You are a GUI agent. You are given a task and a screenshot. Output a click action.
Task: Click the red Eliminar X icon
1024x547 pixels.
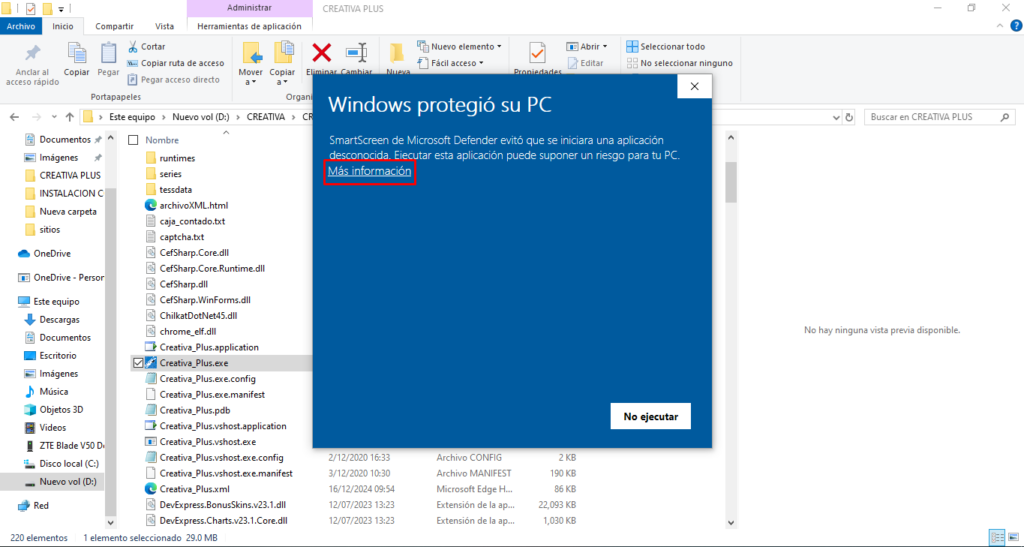point(321,52)
